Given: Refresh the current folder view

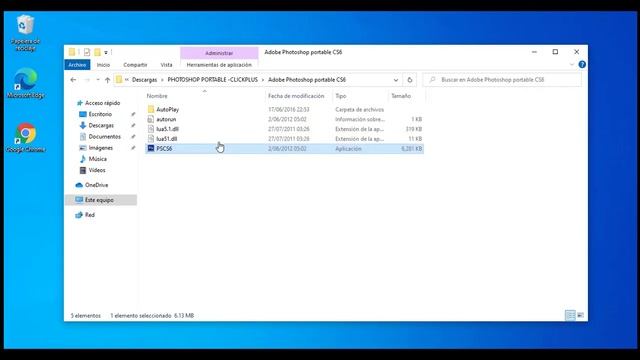Looking at the screenshot, I should pyautogui.click(x=410, y=80).
